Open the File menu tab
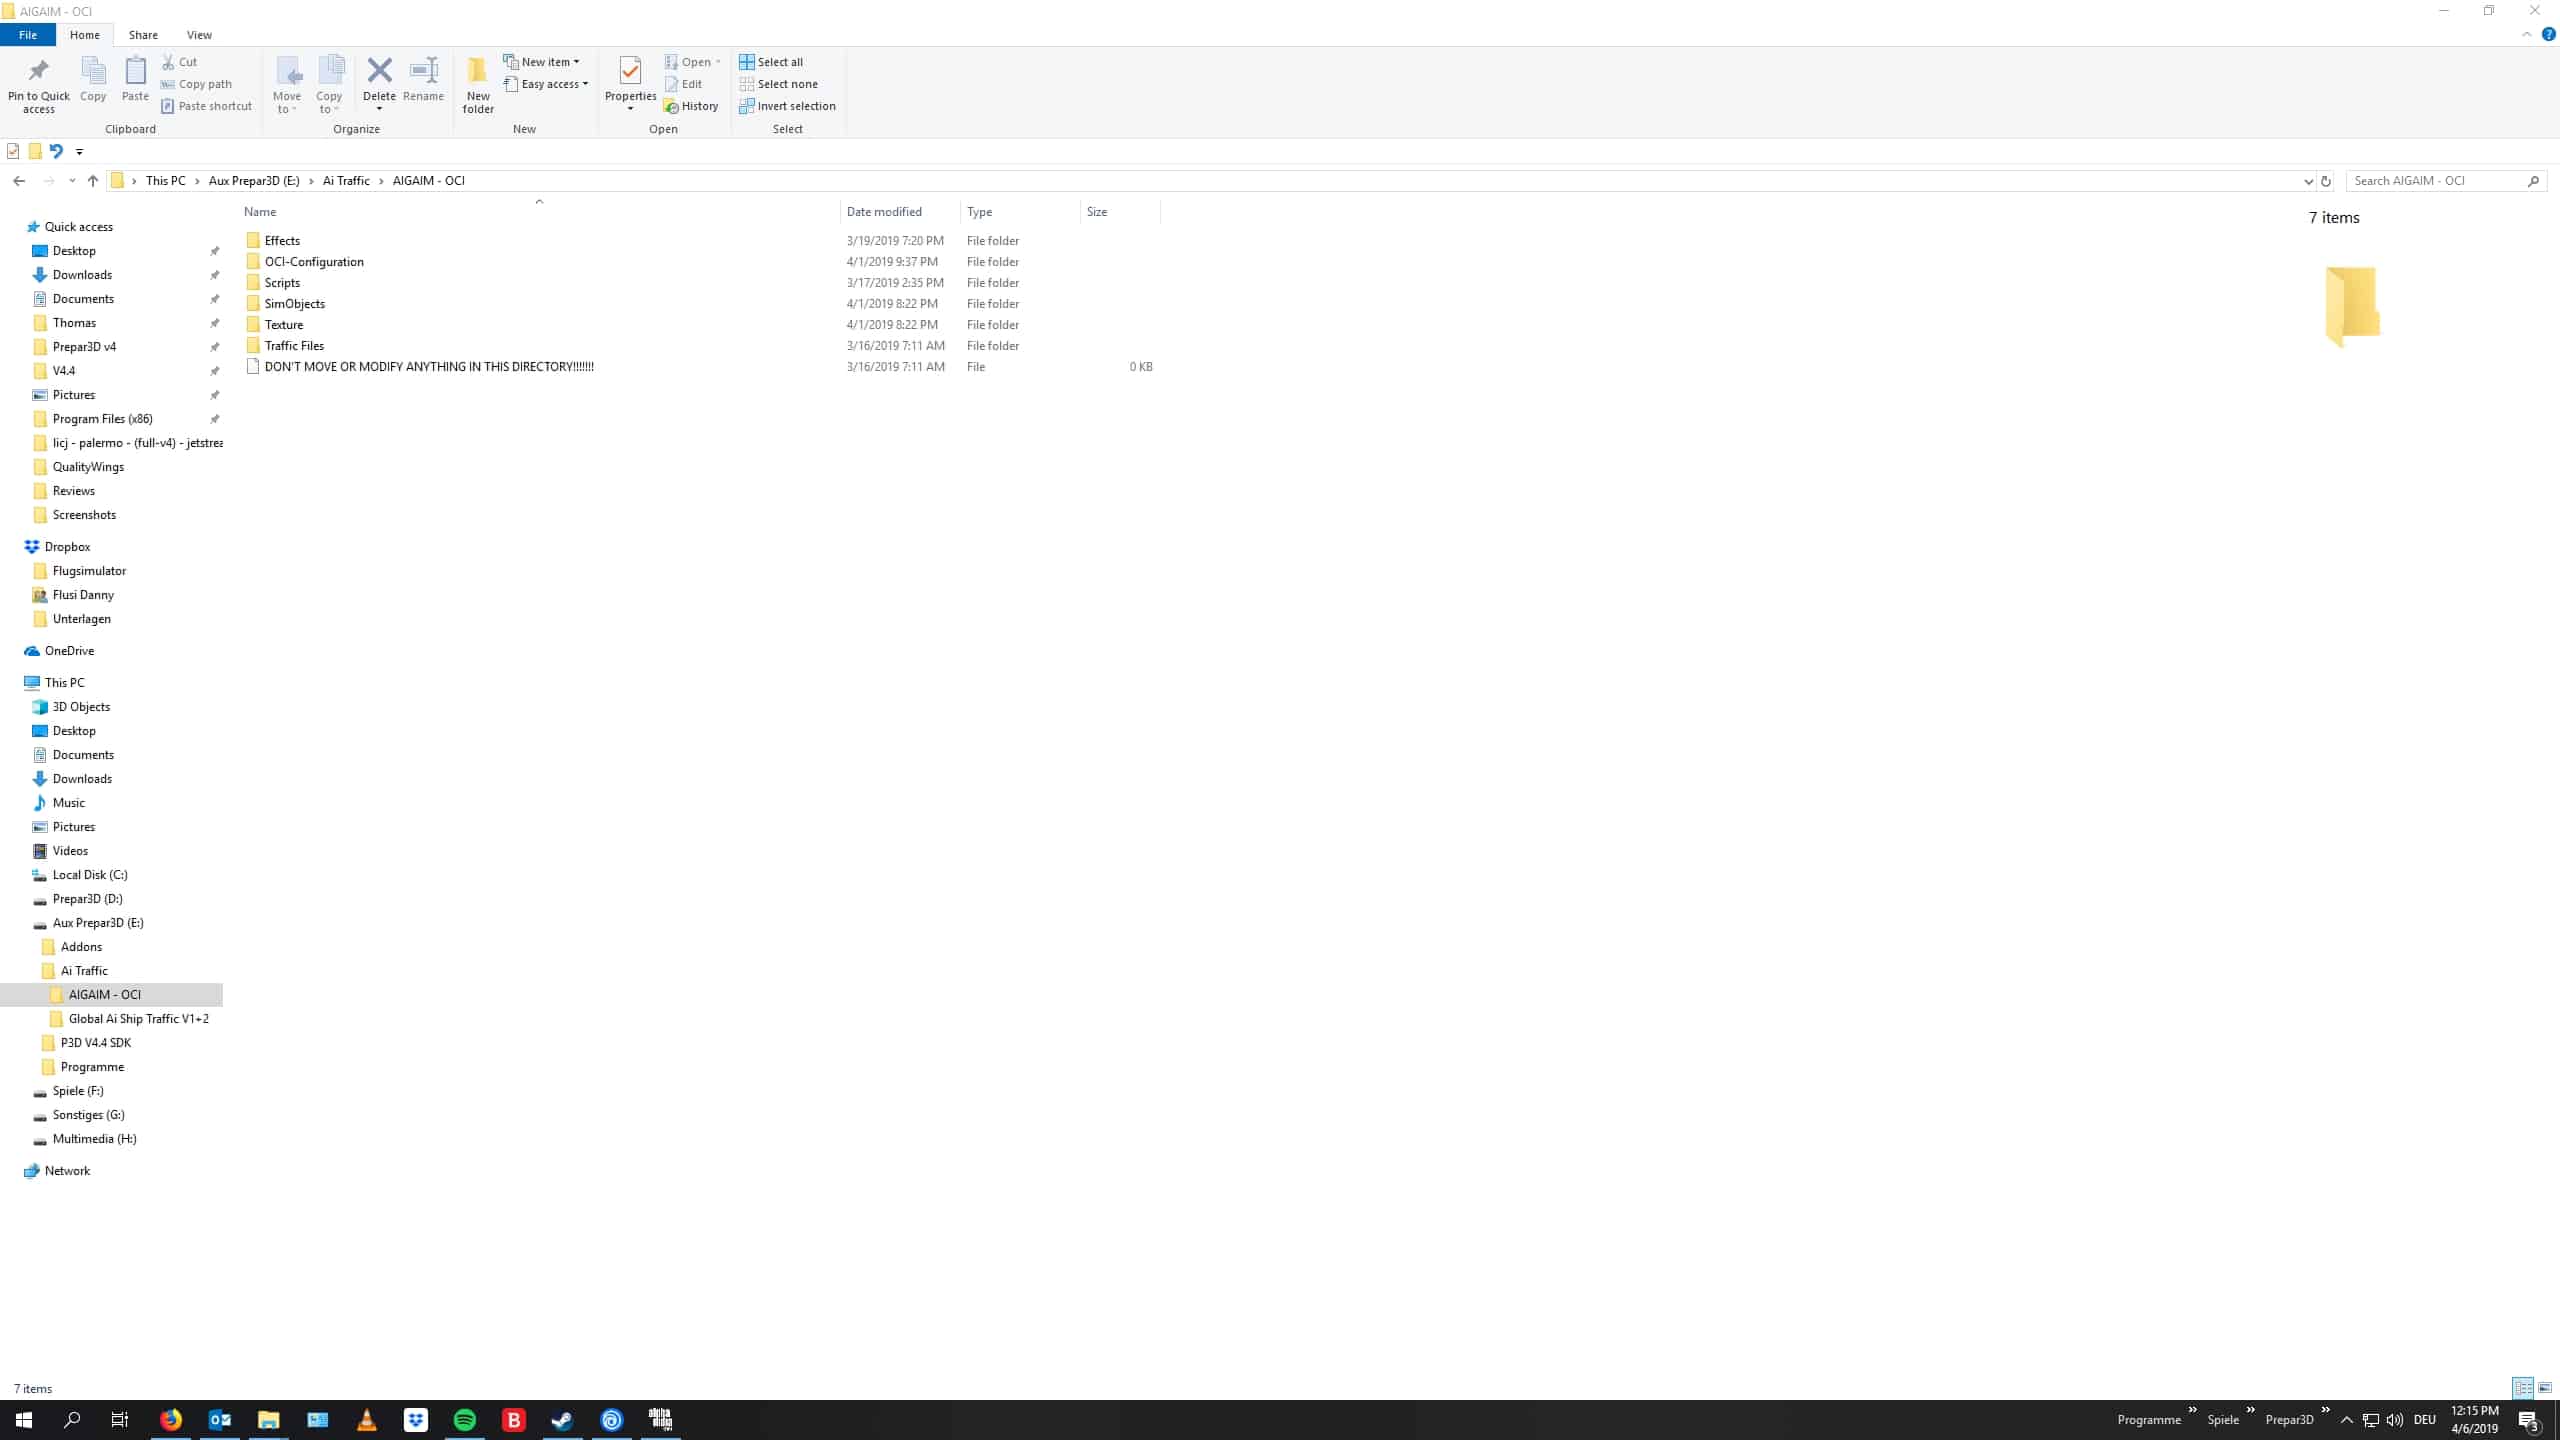The image size is (2560, 1440). (x=28, y=35)
